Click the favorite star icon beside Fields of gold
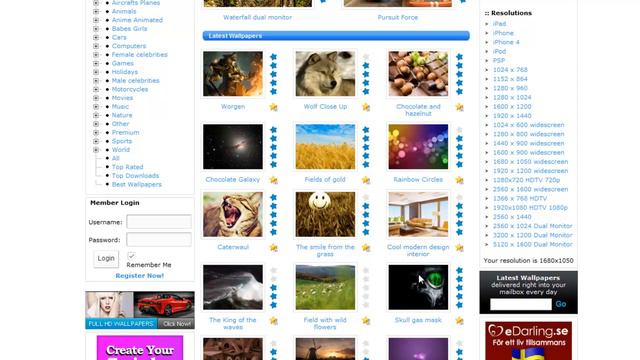This screenshot has width=640, height=360. click(366, 180)
